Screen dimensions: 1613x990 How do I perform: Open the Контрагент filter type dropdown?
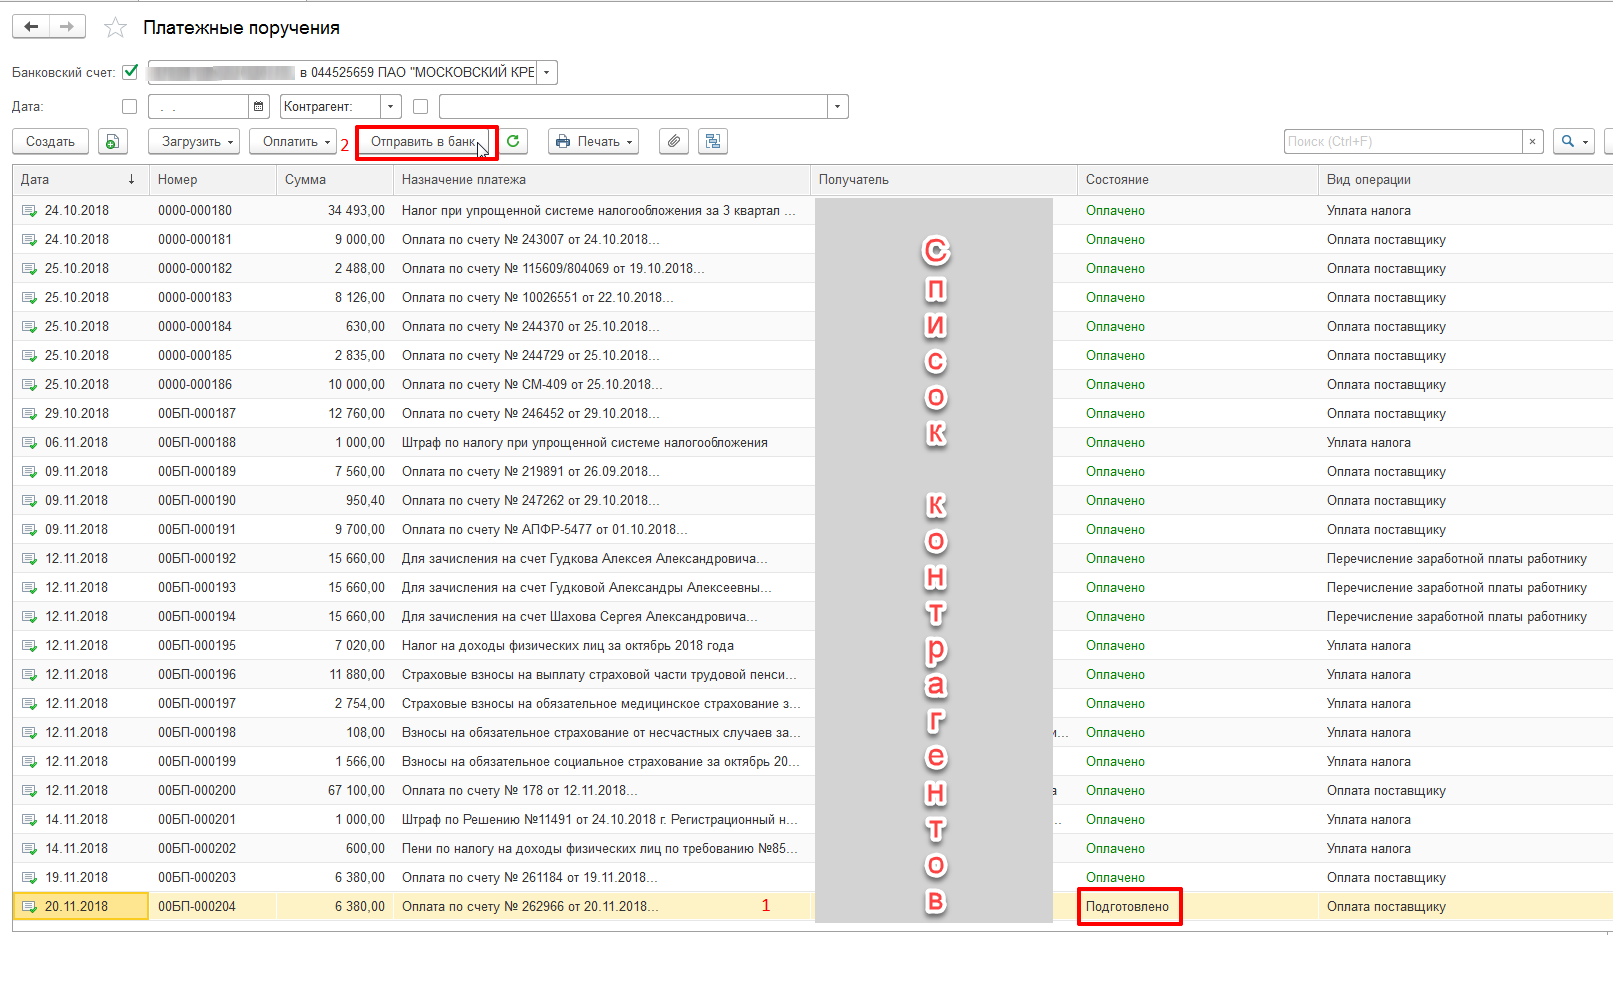[390, 107]
